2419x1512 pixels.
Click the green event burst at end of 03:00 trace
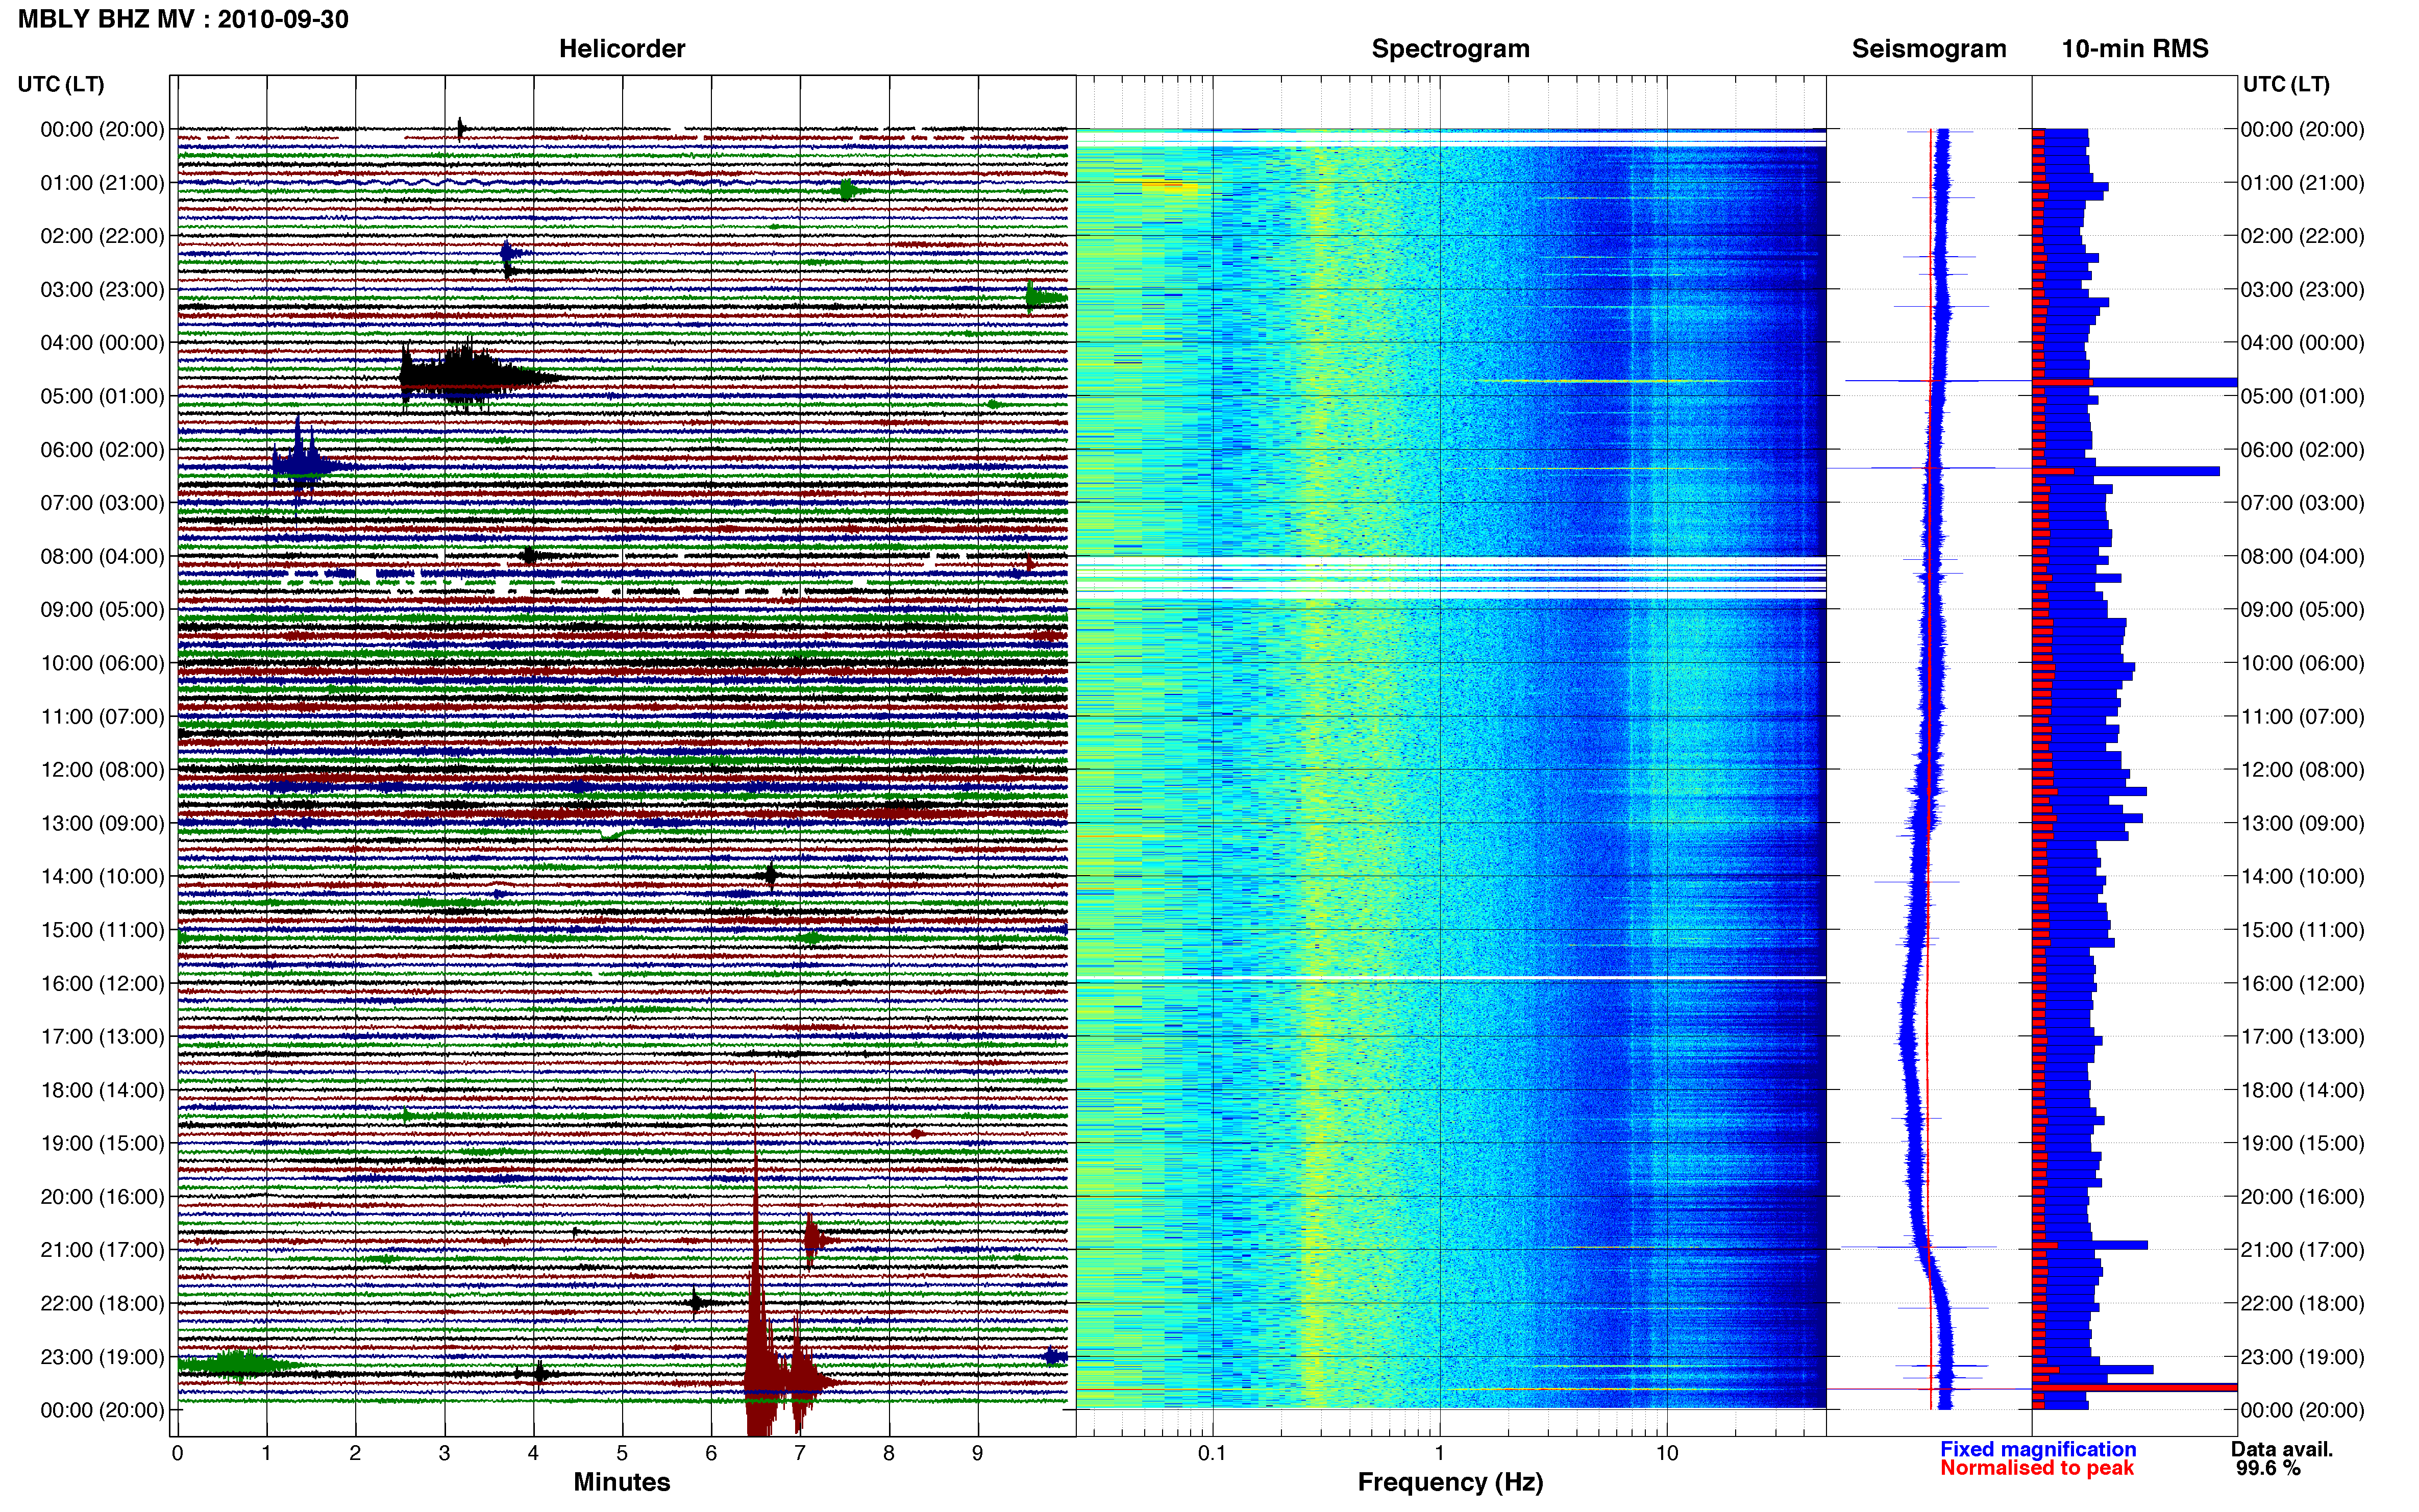click(x=1045, y=298)
